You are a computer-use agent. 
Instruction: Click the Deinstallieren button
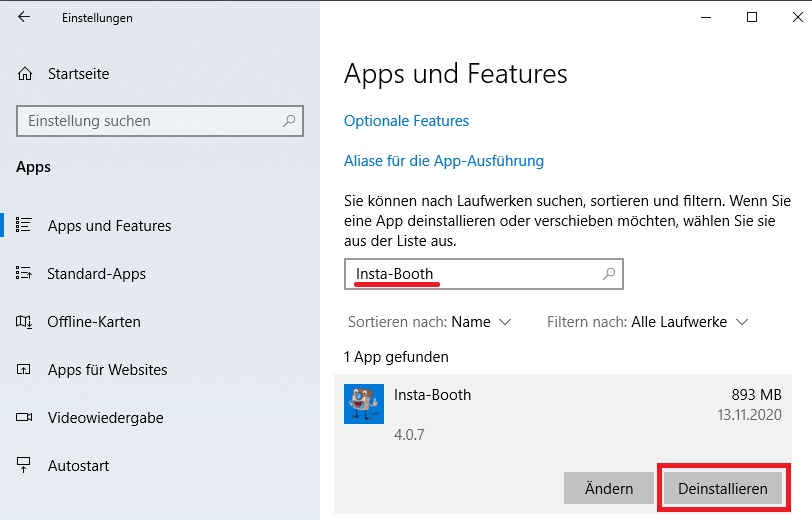pyautogui.click(x=723, y=488)
